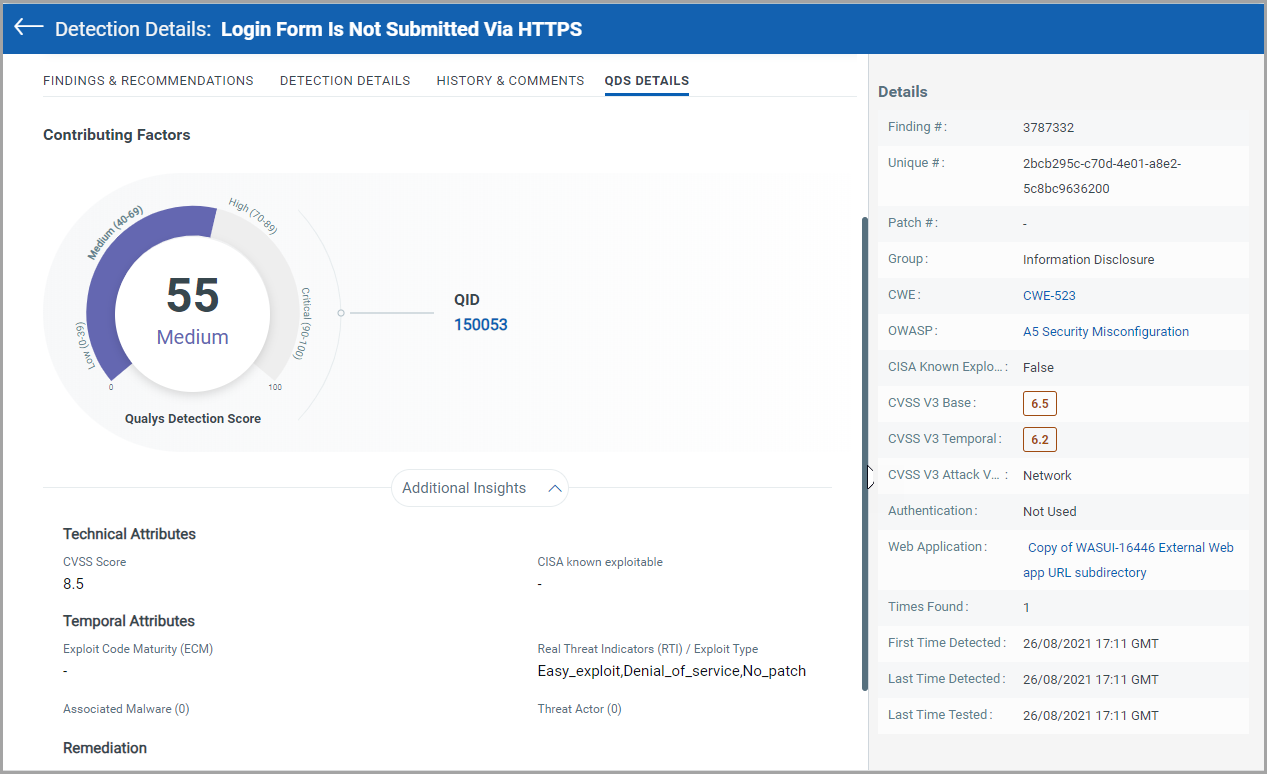Click the Details panel splitter handle
Viewport: 1272px width, 775px height.
click(869, 477)
